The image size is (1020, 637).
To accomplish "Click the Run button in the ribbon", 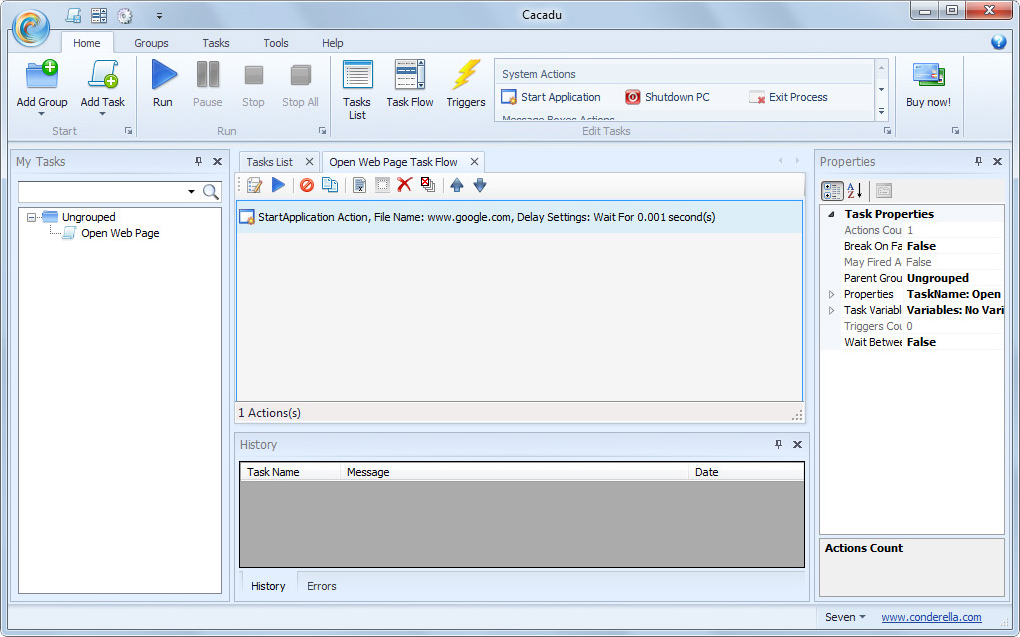I will coord(163,83).
